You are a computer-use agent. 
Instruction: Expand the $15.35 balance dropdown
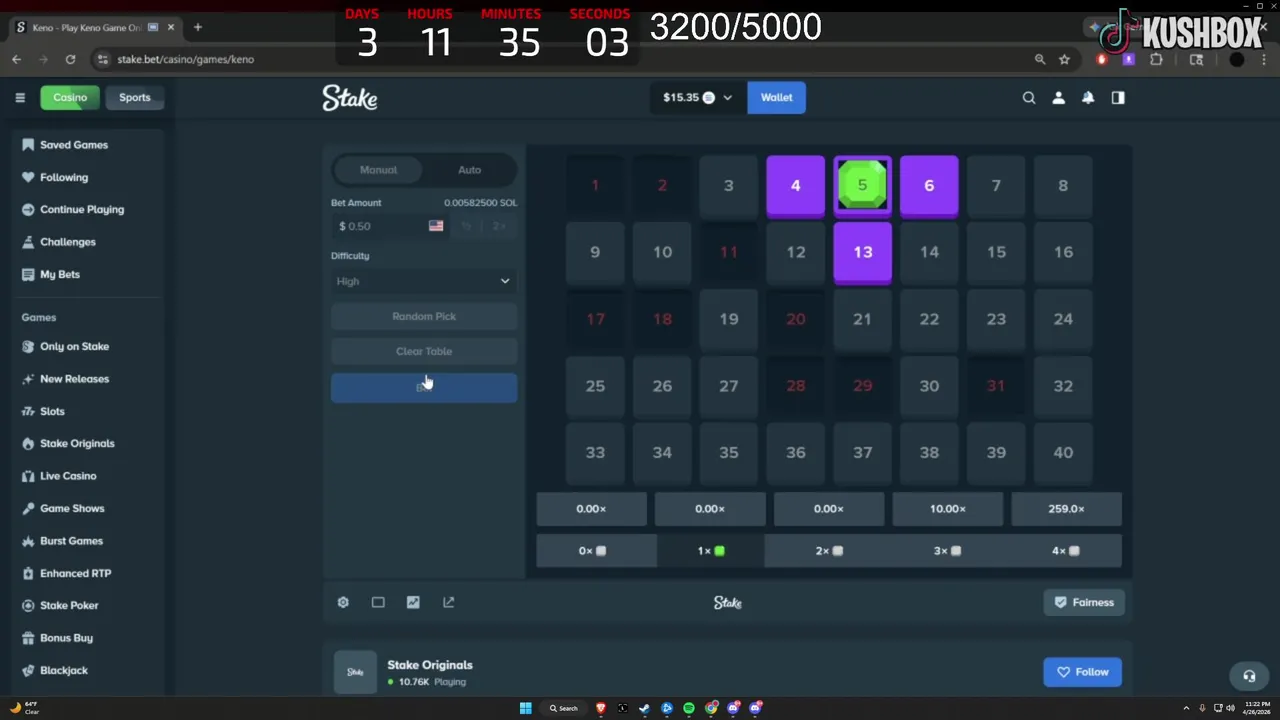coord(697,97)
